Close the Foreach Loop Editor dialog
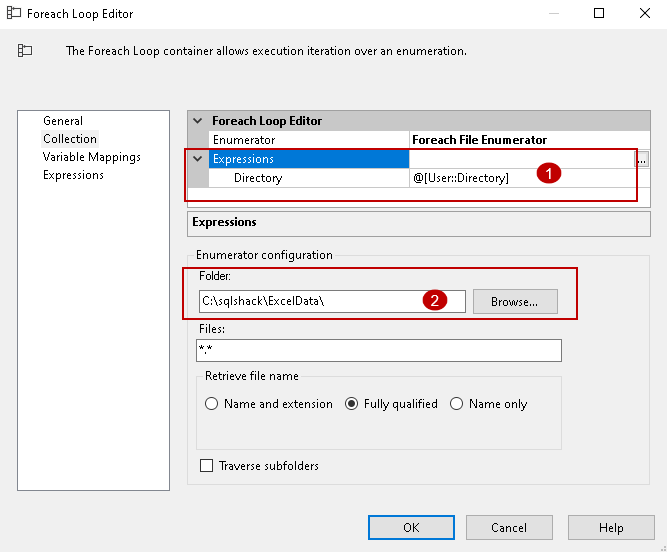The width and height of the screenshot is (667, 552). 643,14
